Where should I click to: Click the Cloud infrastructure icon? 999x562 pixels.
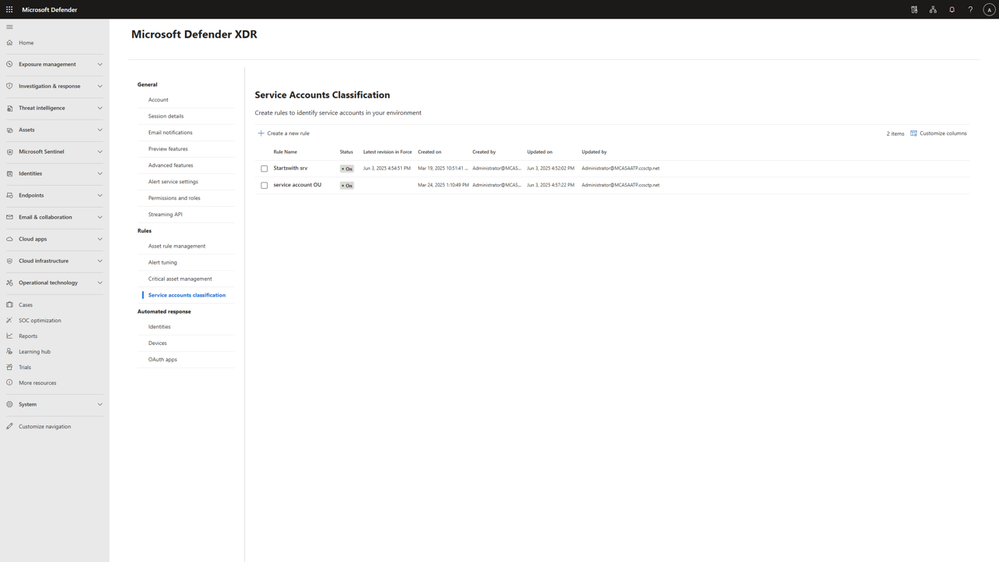[10, 261]
